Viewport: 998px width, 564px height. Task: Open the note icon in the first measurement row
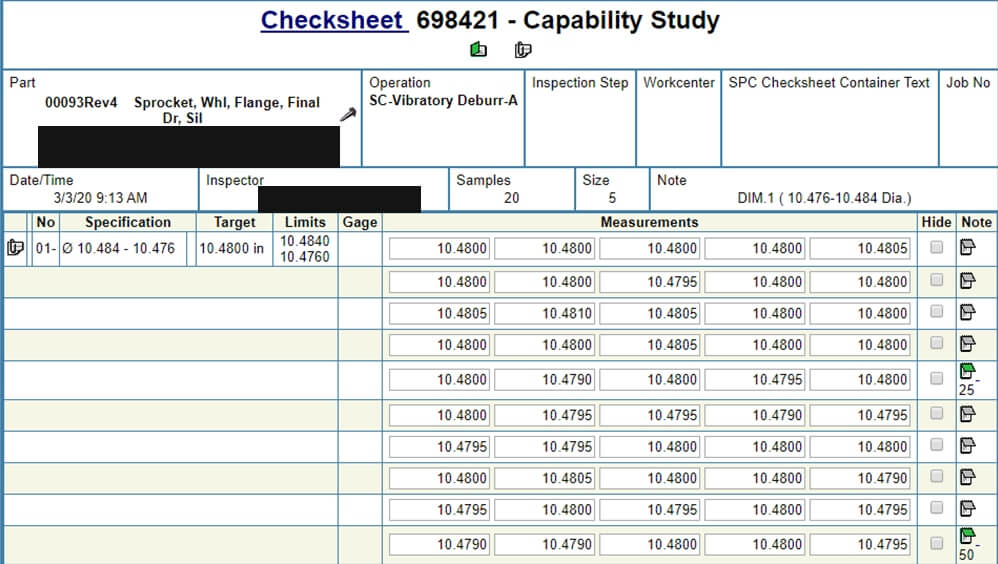point(967,248)
